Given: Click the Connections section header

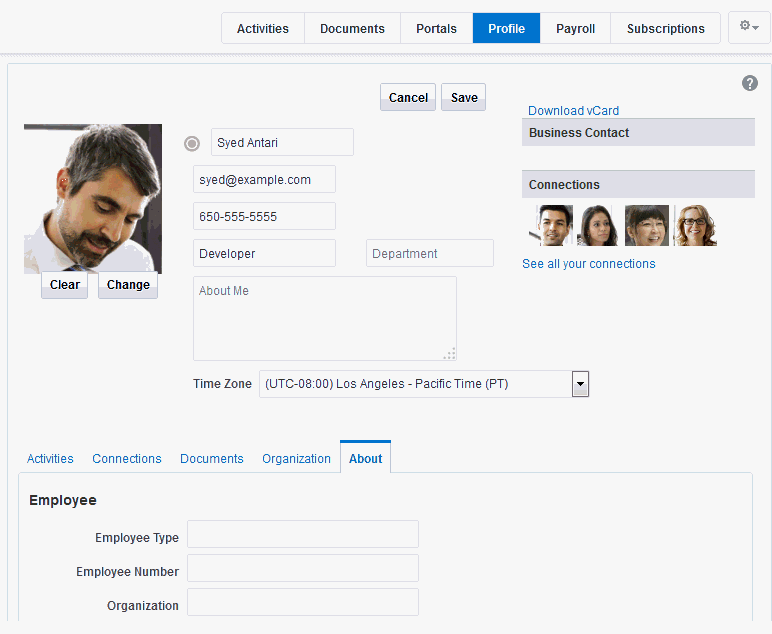Looking at the screenshot, I should [x=638, y=185].
